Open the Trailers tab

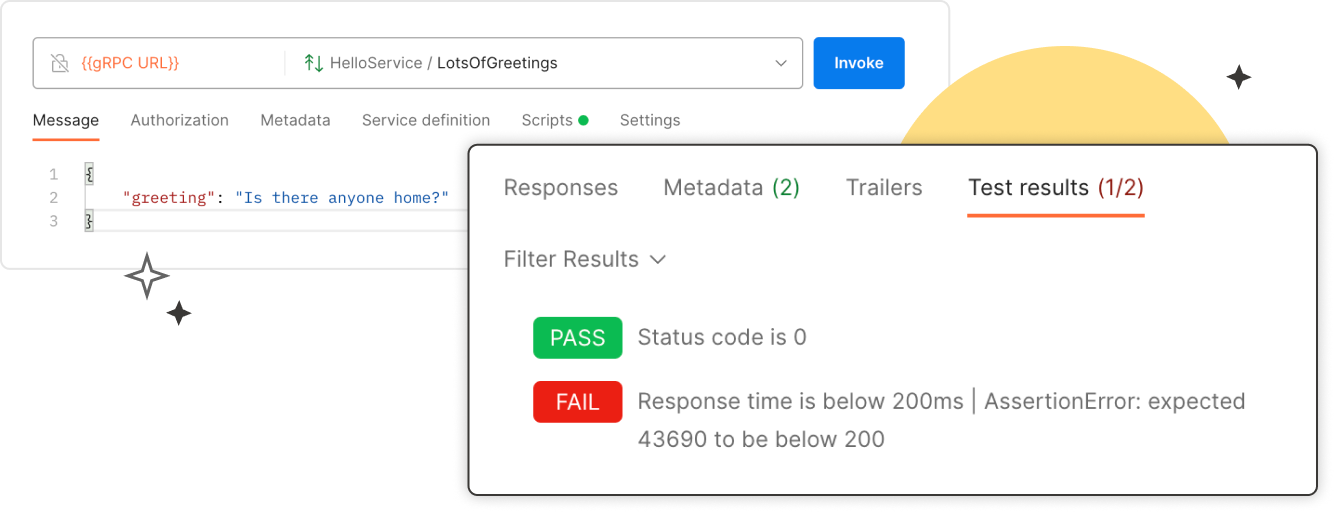click(x=884, y=188)
